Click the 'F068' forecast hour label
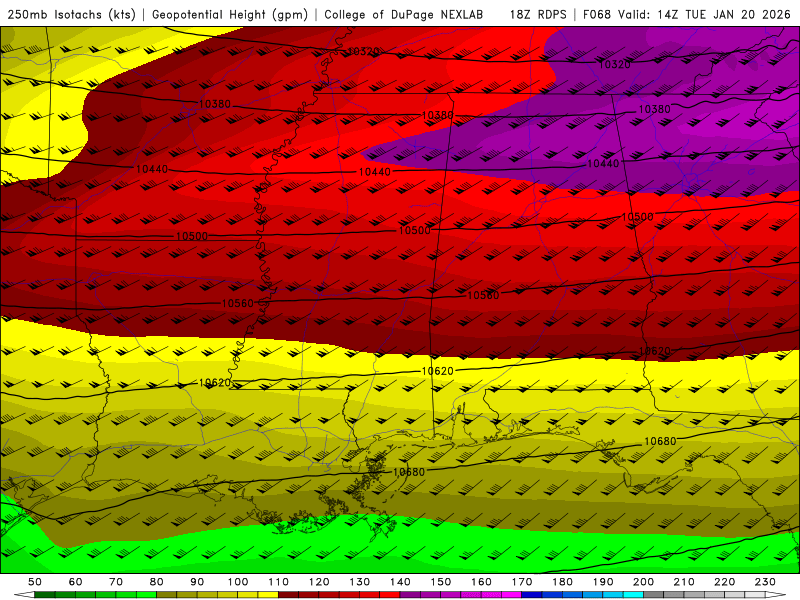Screen dimensions: 800x600 tap(597, 15)
